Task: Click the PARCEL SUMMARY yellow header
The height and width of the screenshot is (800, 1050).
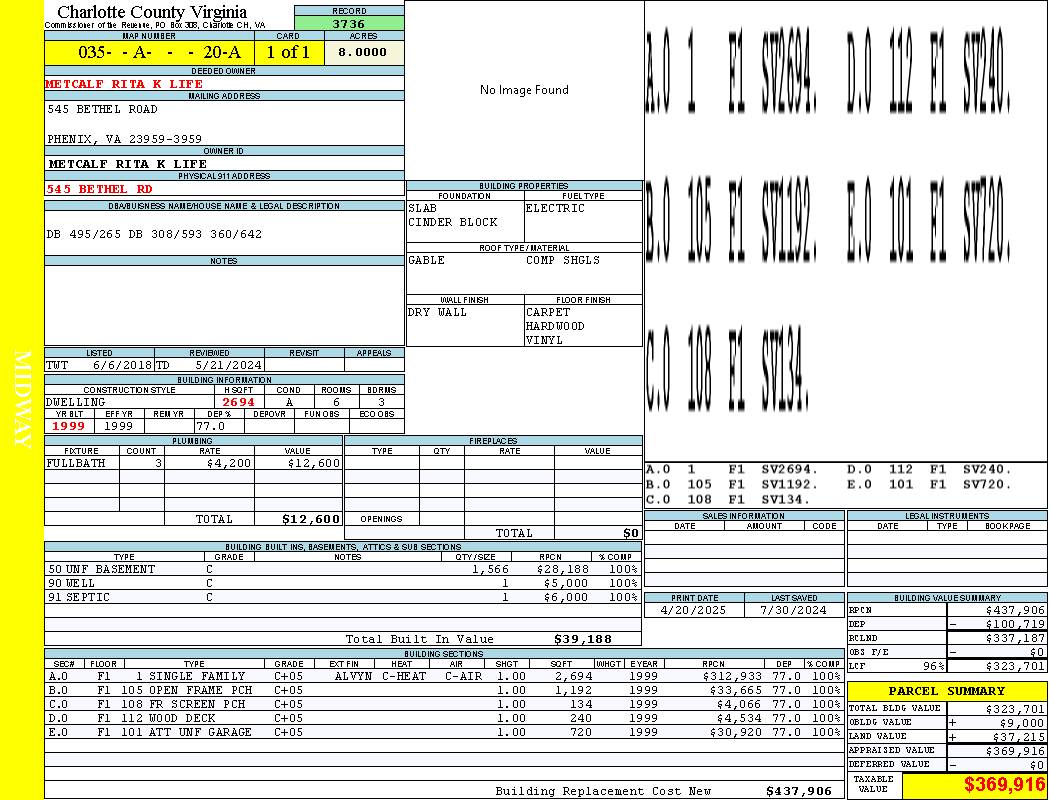Action: tap(947, 691)
